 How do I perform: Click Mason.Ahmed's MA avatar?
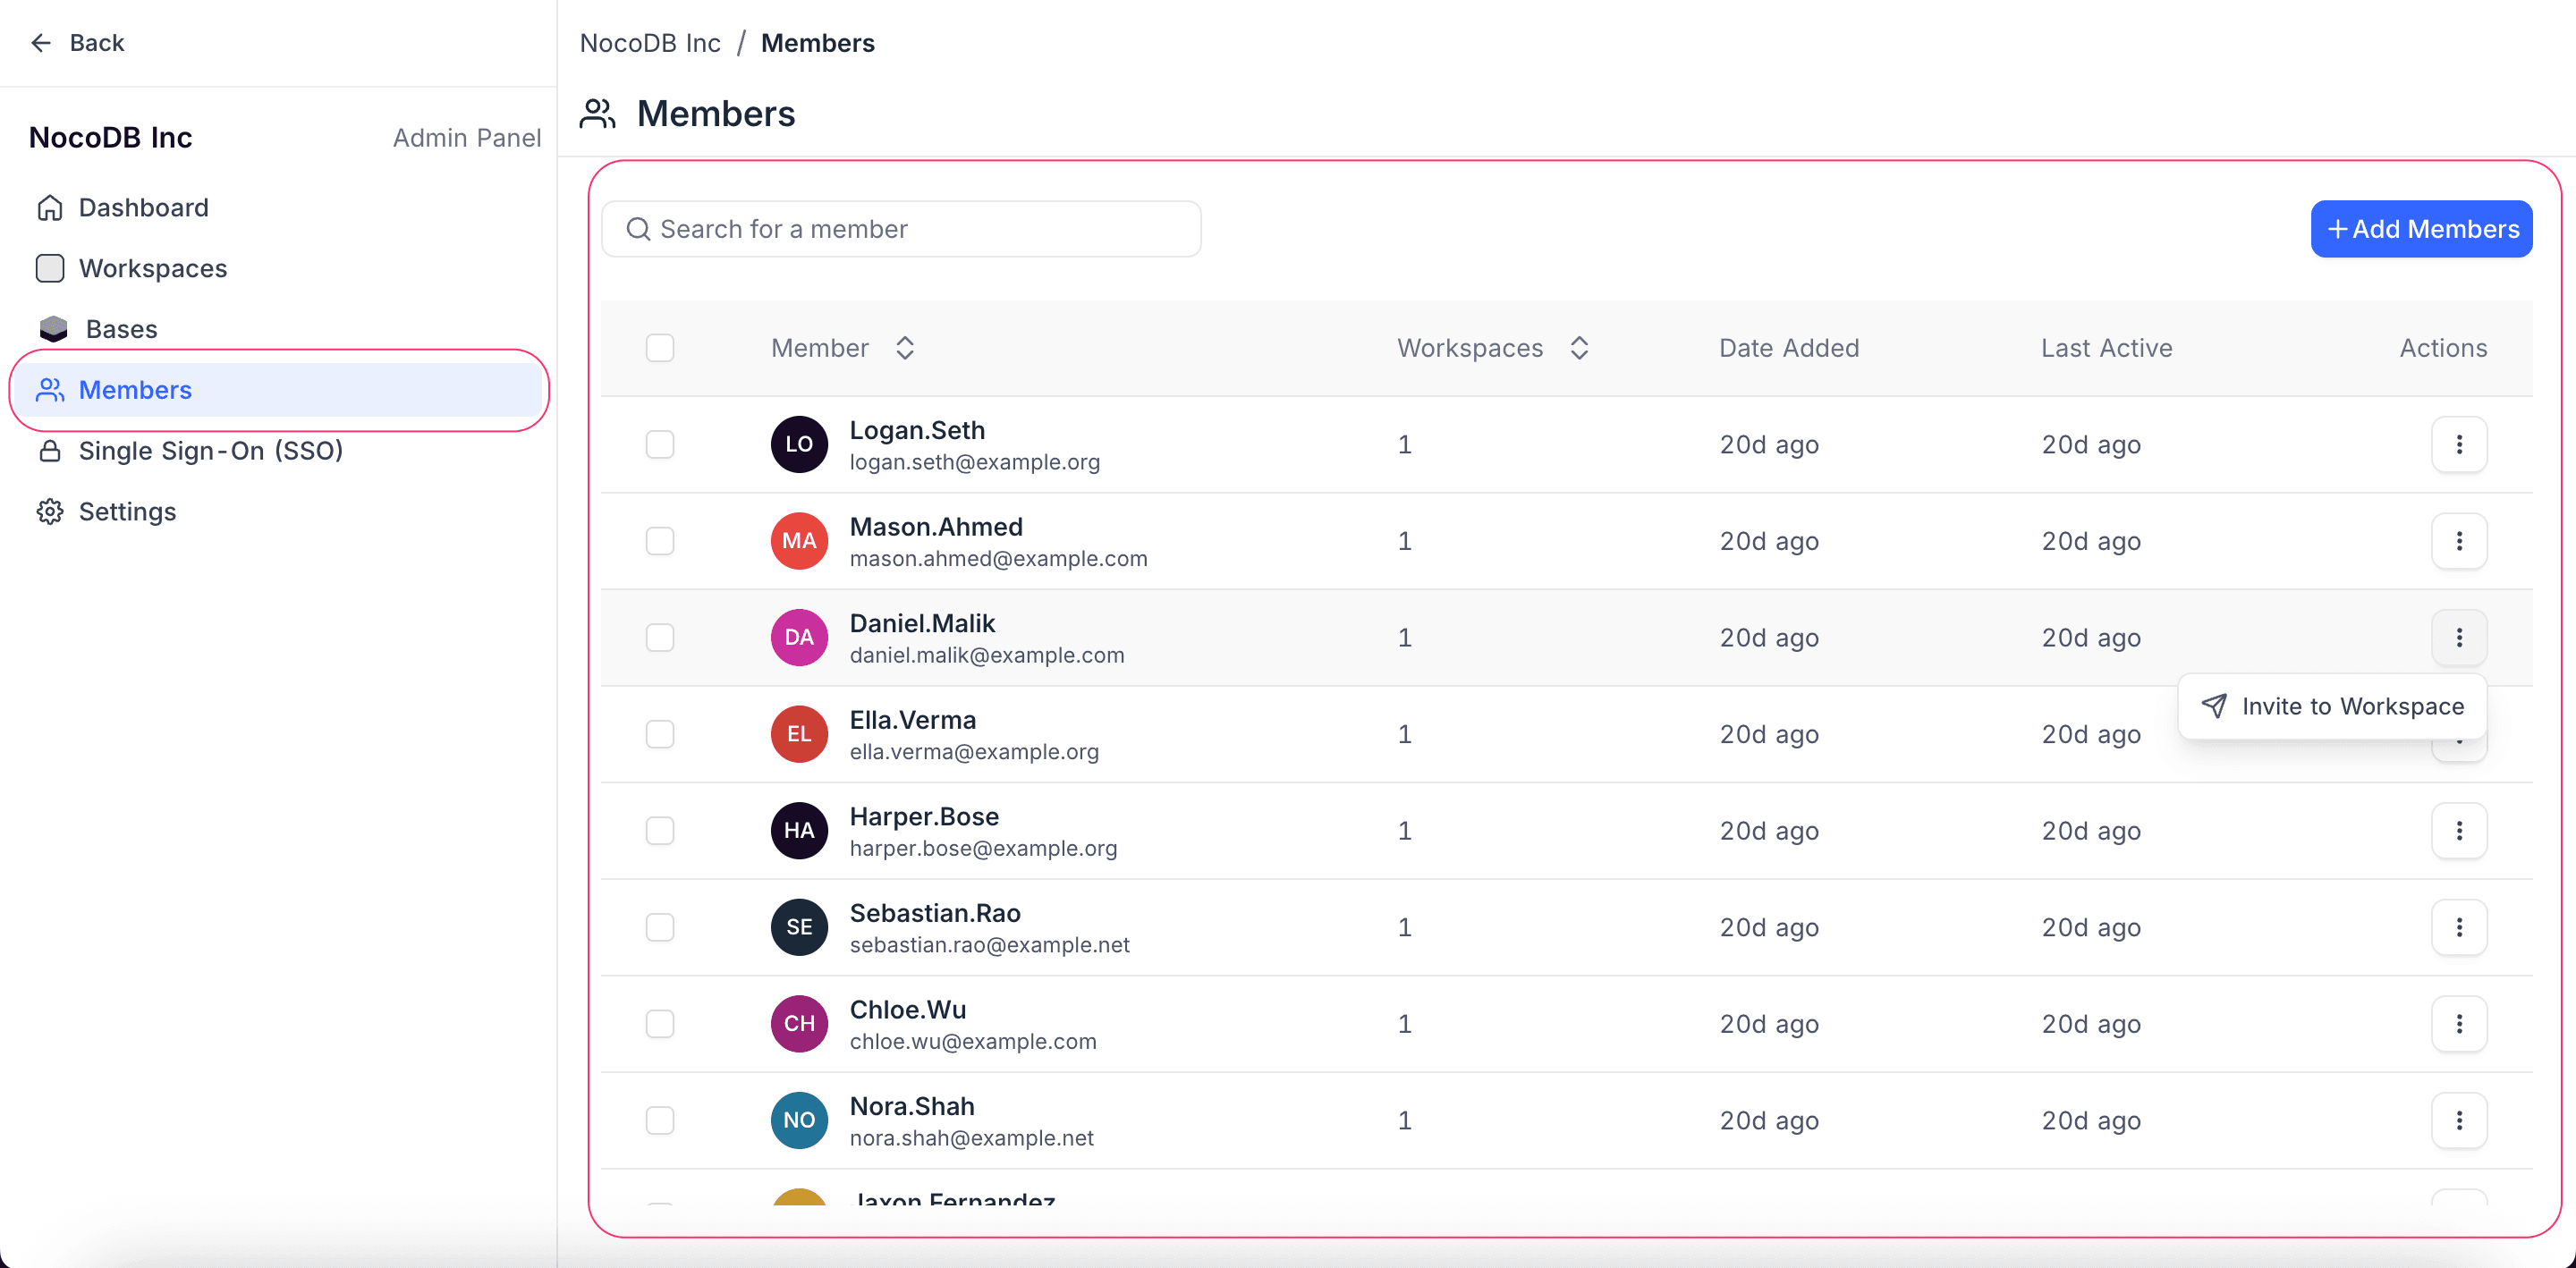799,541
